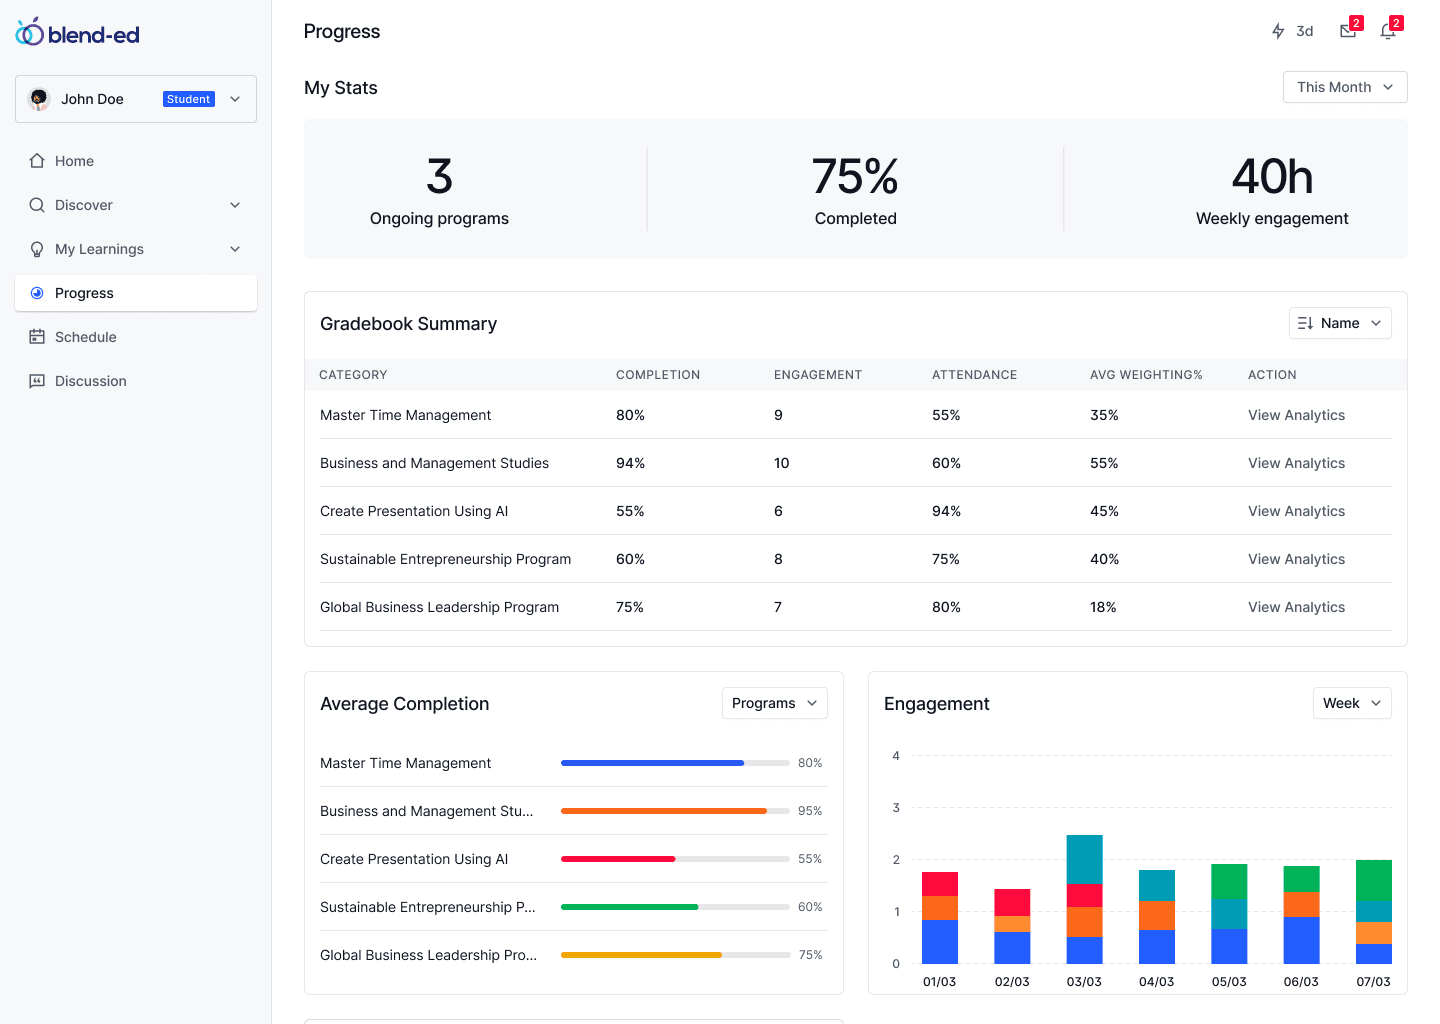Viewport: 1440px width, 1024px height.
Task: View Analytics for Create Presentation Using AI
Action: pyautogui.click(x=1296, y=511)
